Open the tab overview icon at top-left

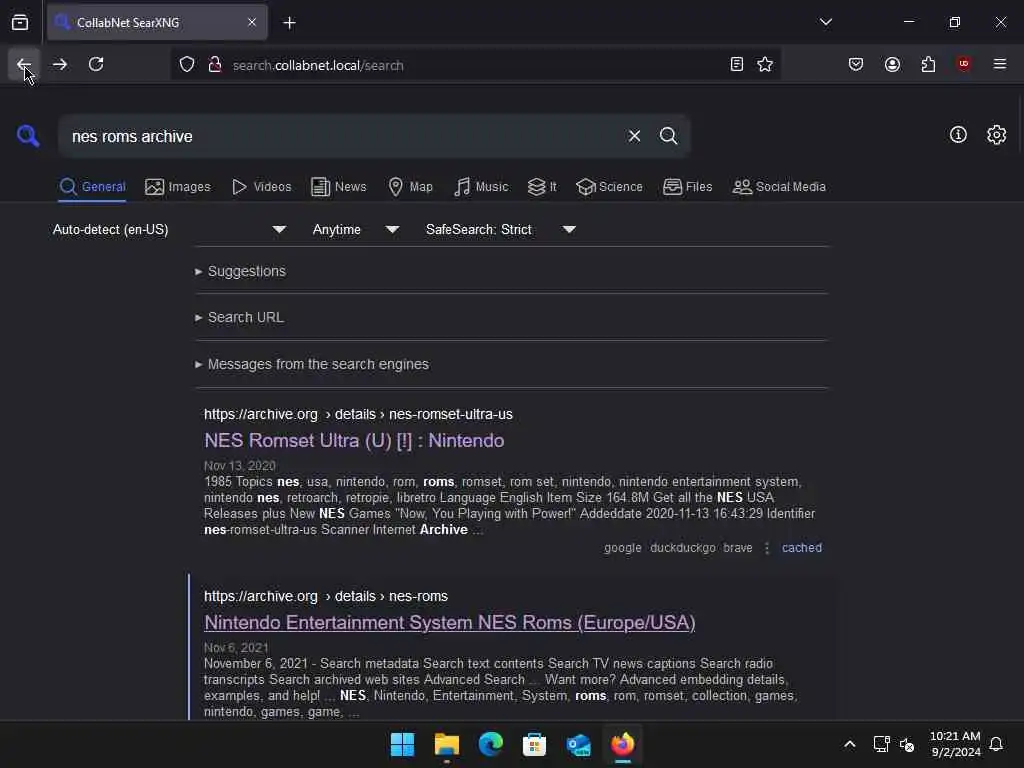point(20,23)
